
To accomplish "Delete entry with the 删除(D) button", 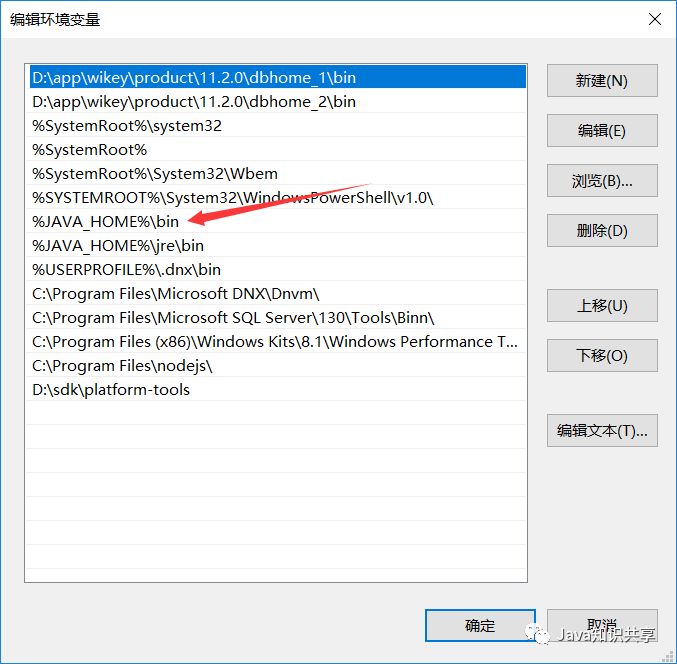I will coord(602,231).
